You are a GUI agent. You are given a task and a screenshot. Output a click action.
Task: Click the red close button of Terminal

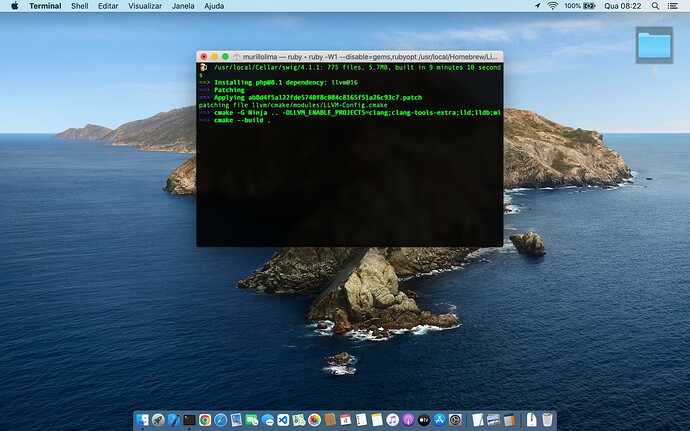(203, 57)
